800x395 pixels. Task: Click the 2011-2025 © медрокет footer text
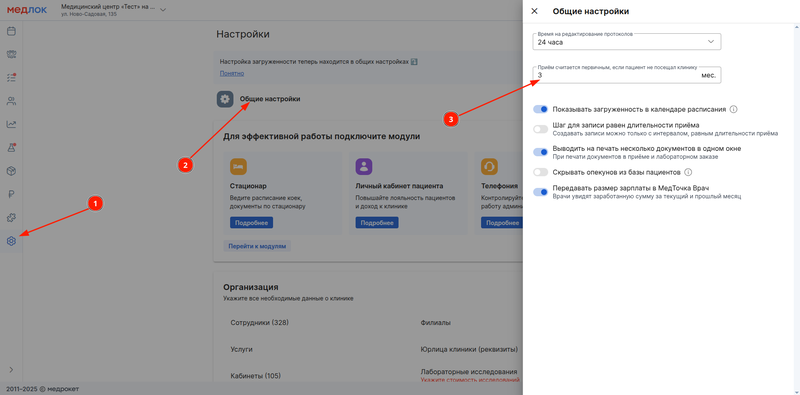42,388
